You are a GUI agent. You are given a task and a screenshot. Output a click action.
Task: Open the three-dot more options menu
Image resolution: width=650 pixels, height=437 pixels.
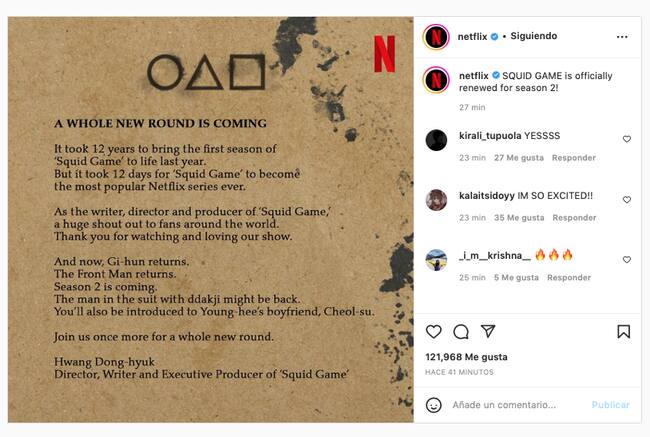pos(622,36)
